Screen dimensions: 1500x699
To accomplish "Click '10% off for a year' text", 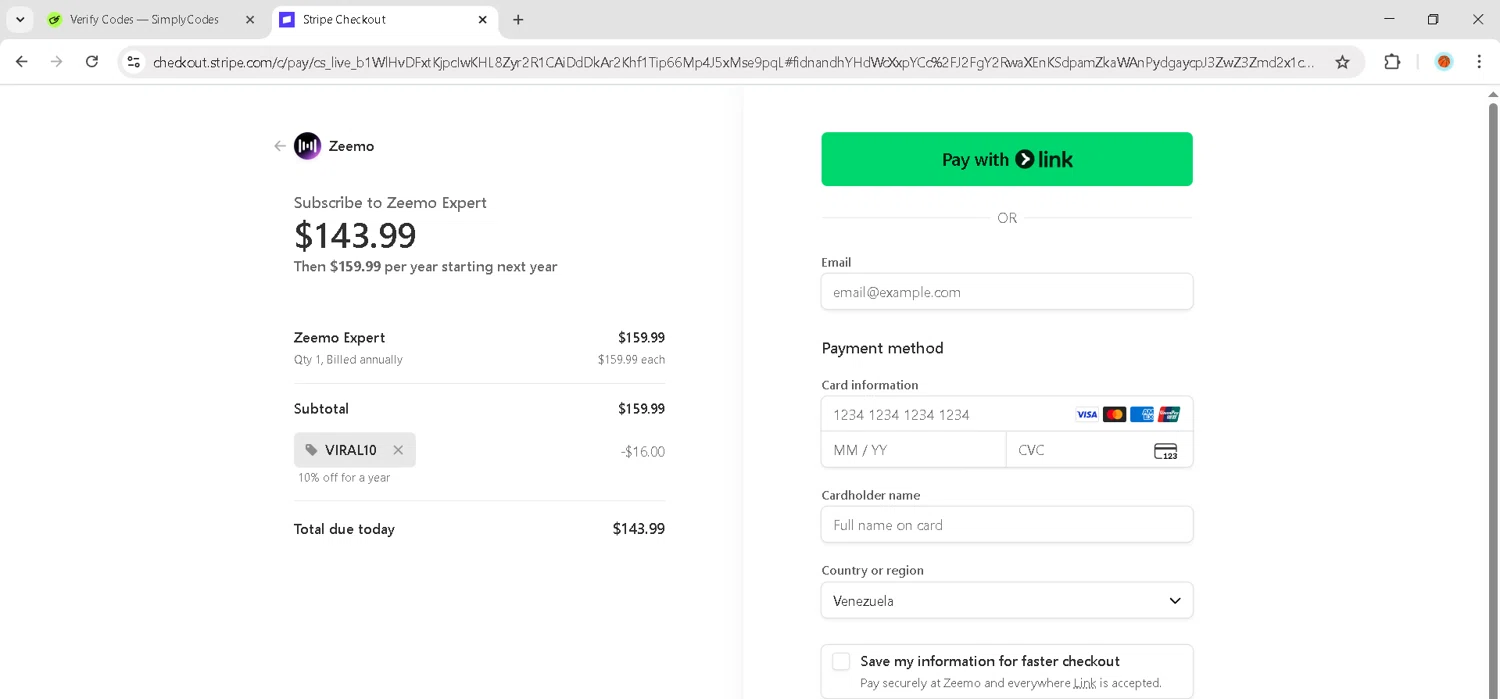I will click(x=344, y=478).
